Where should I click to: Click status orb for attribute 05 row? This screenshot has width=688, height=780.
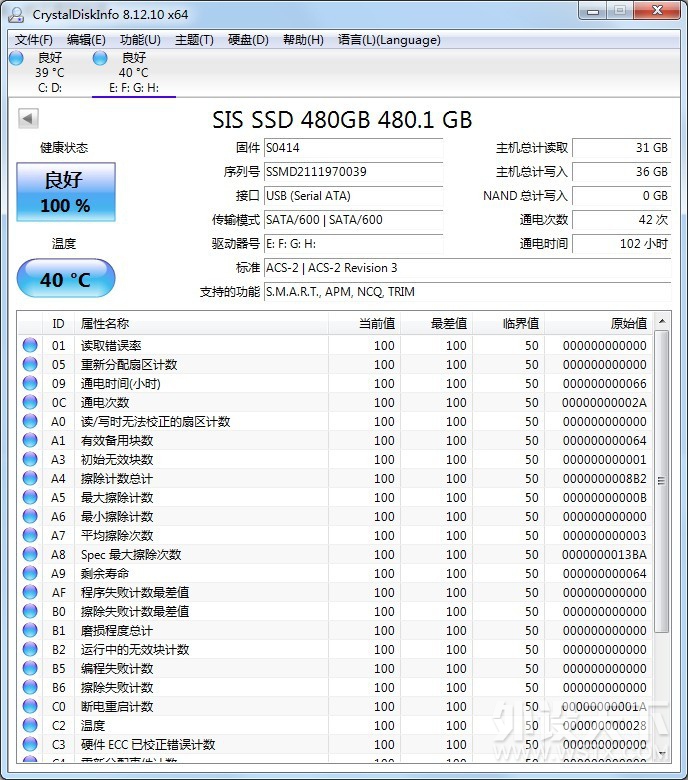coord(30,364)
